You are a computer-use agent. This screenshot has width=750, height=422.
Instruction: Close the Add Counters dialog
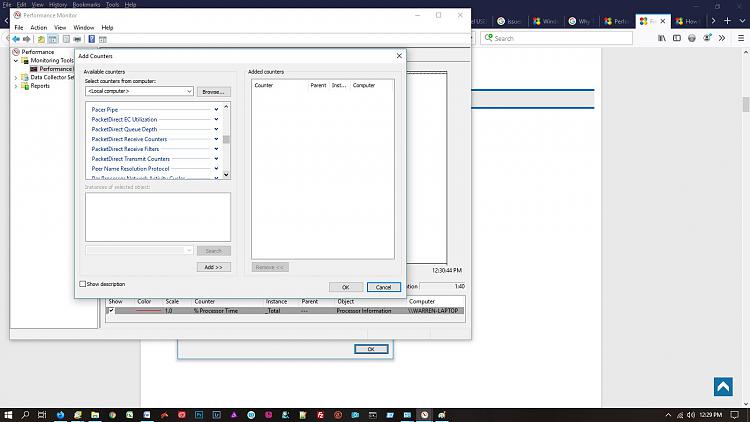pos(399,56)
